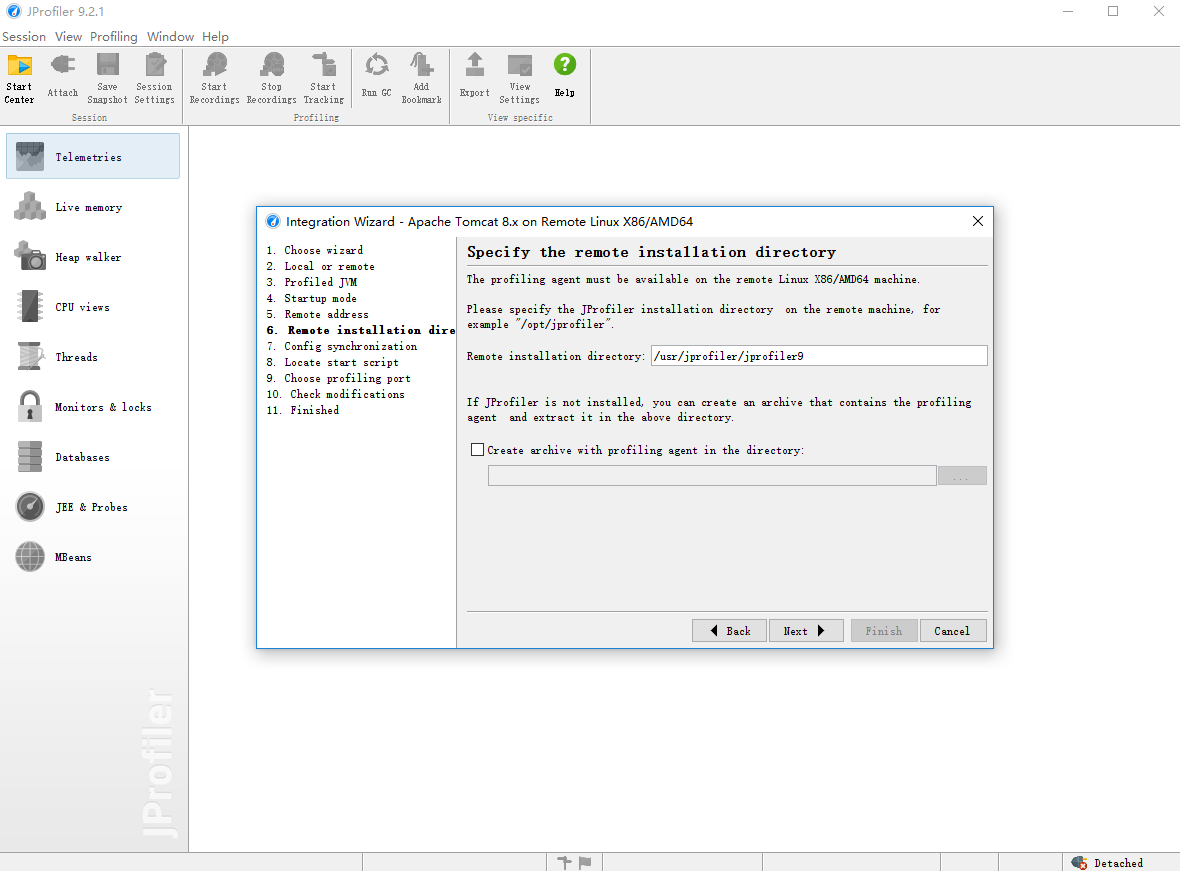
Task: Close the Integration Wizard dialog
Action: (x=978, y=221)
